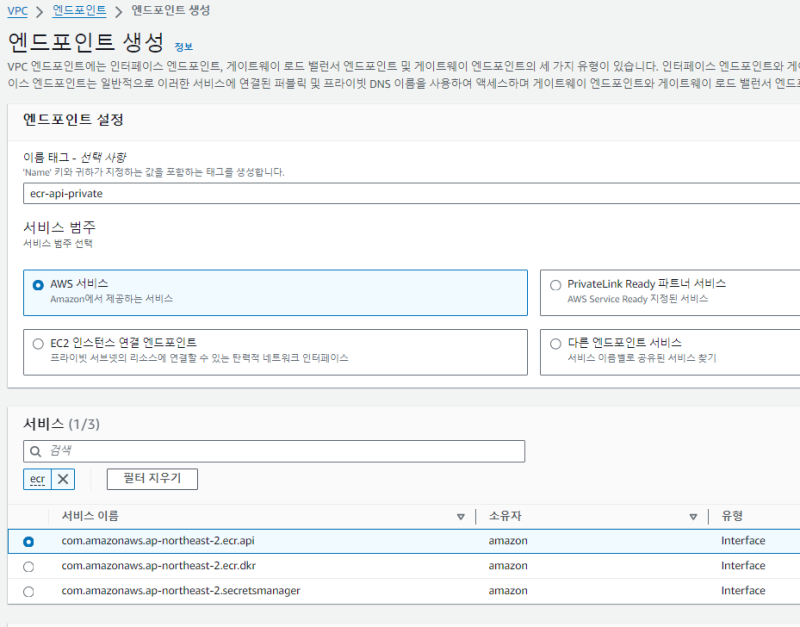This screenshot has height=627, width=800.
Task: Select the ecr.dkr service radio button
Action: (28, 566)
